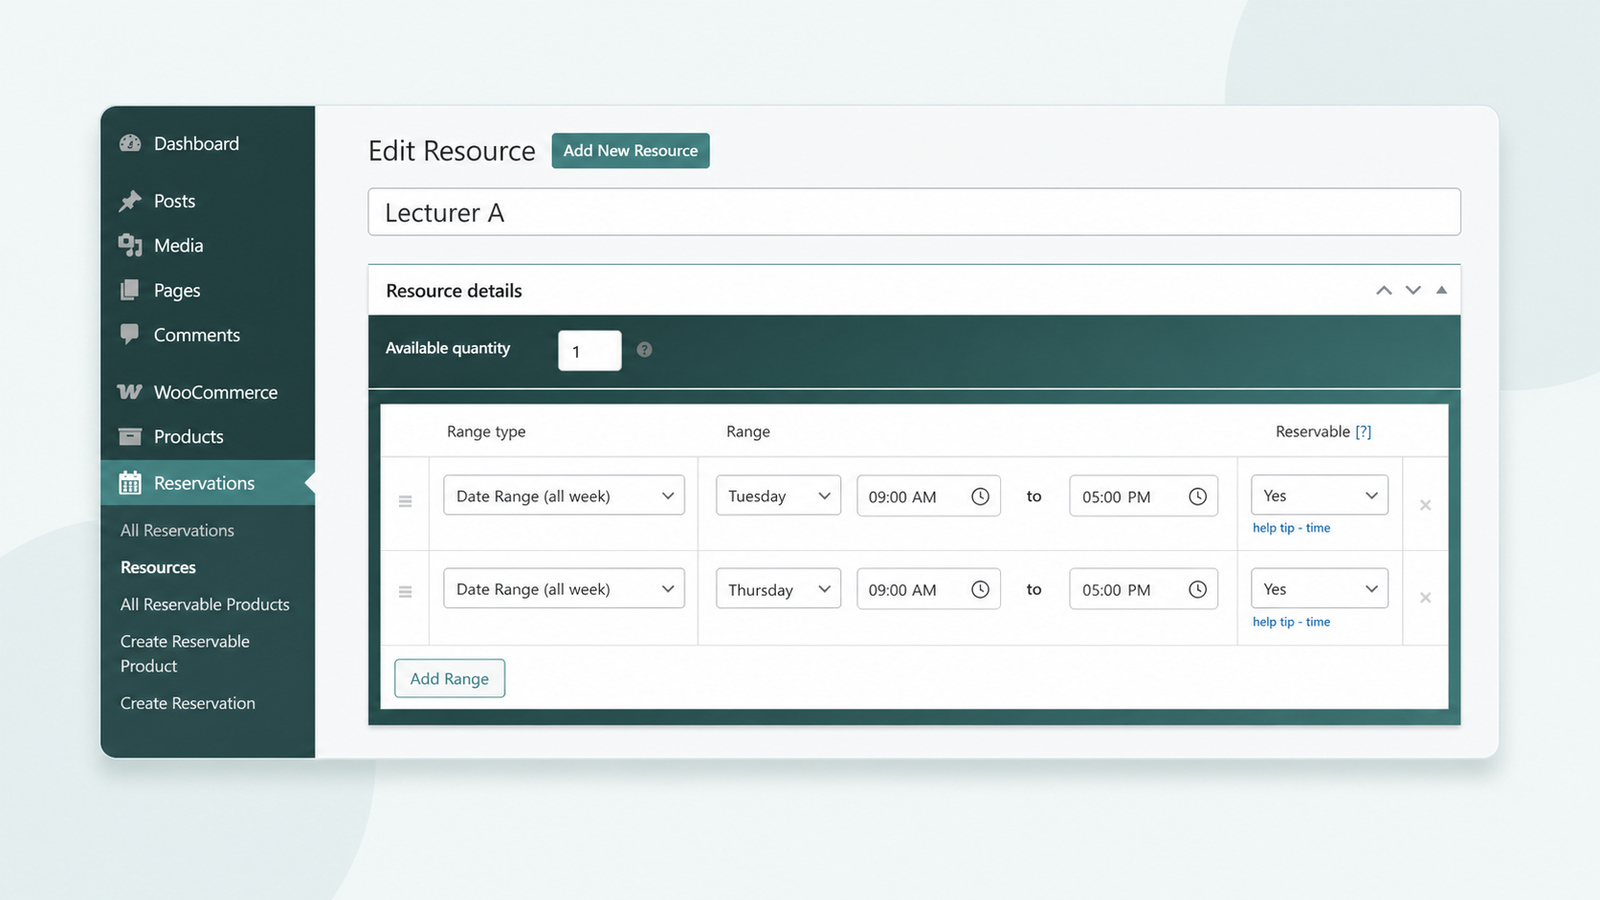Open Range type dropdown in Tuesday row
The width and height of the screenshot is (1600, 900).
(x=564, y=495)
